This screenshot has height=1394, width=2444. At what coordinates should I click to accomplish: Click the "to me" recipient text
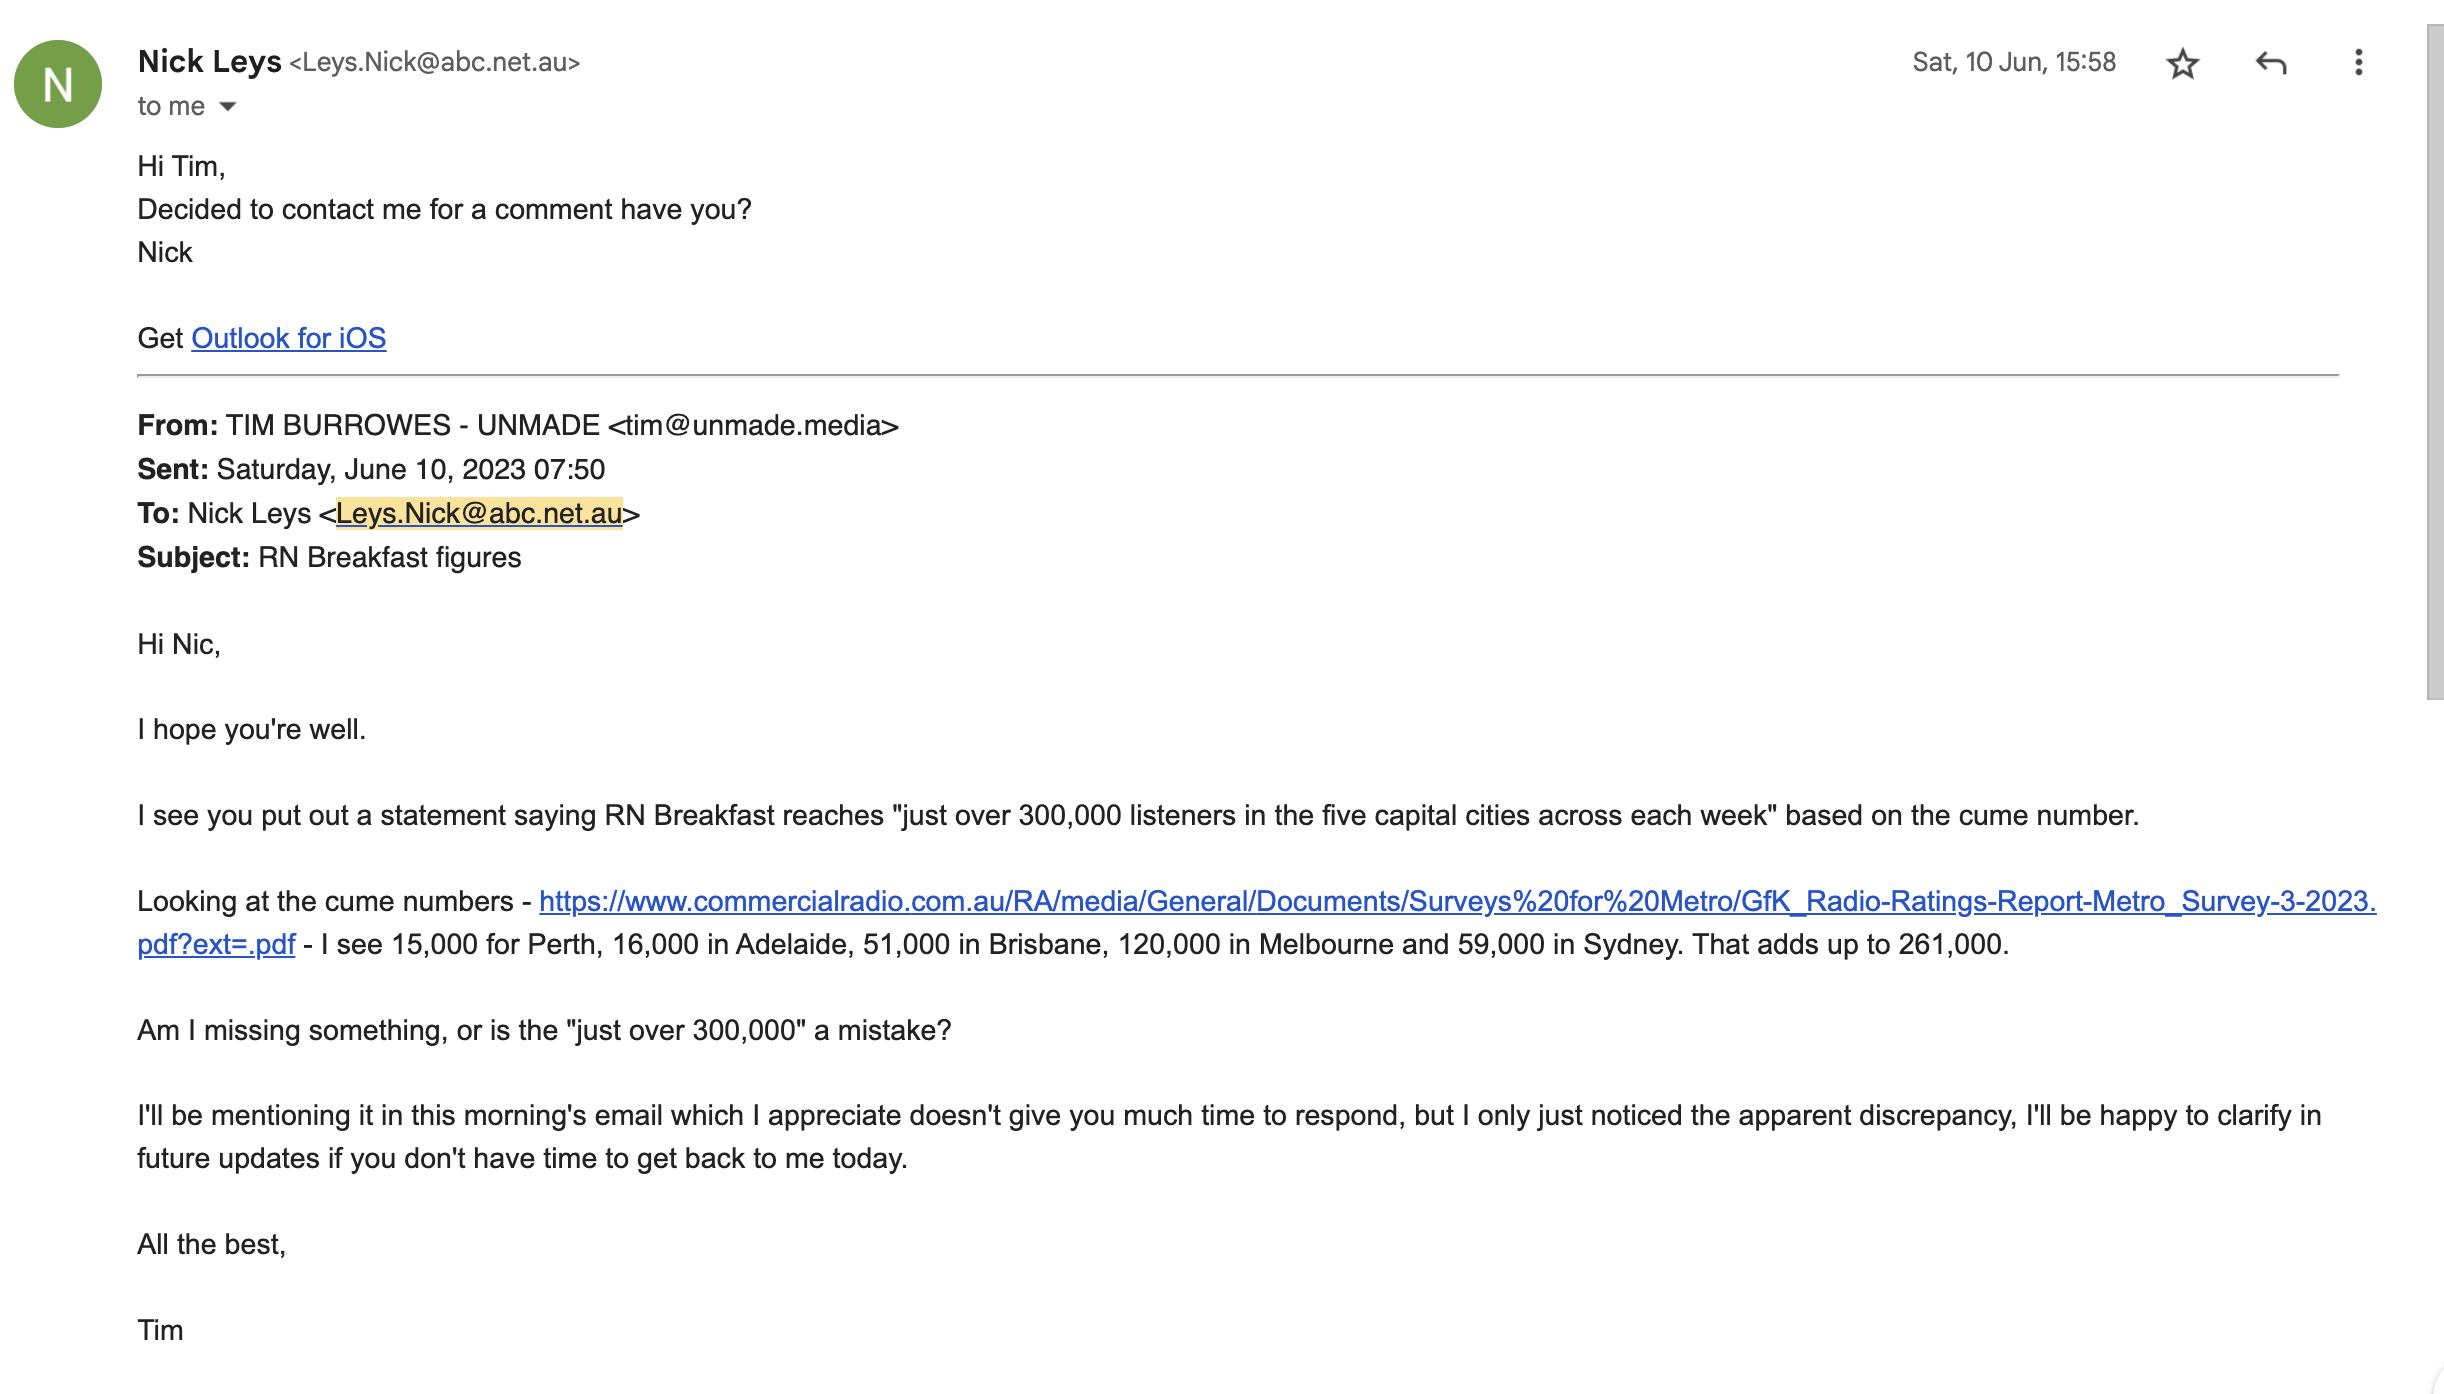(171, 107)
